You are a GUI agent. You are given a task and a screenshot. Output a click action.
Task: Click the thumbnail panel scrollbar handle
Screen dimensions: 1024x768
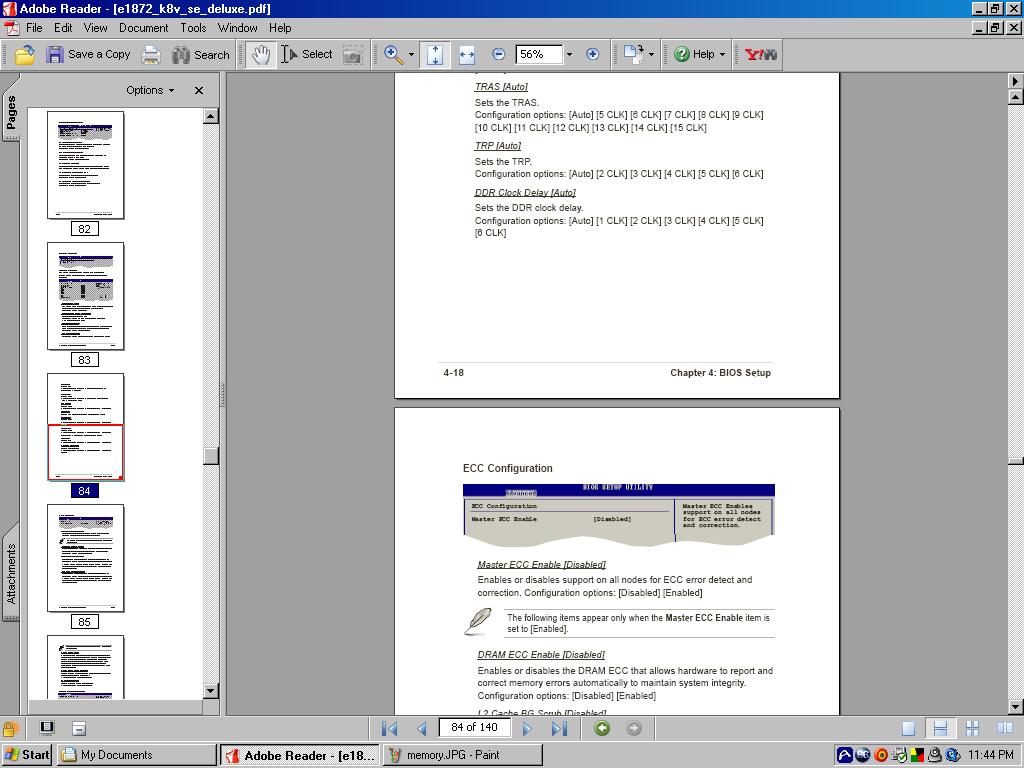[210, 455]
